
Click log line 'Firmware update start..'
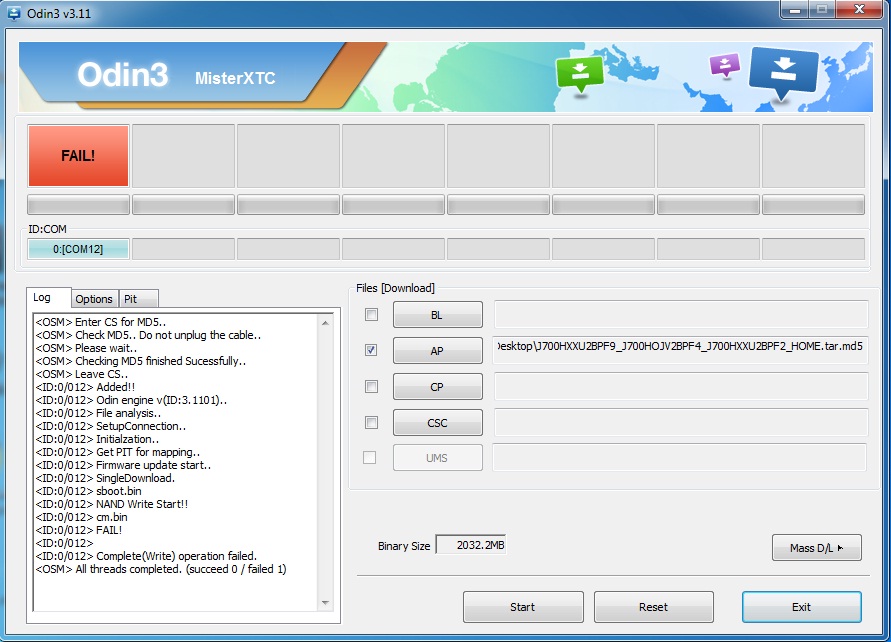pyautogui.click(x=123, y=465)
